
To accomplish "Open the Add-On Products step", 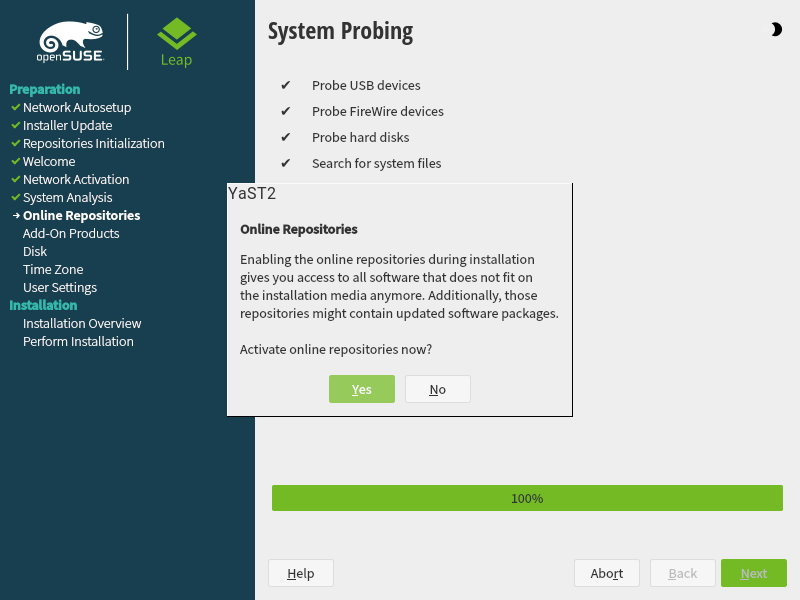I will [x=71, y=233].
